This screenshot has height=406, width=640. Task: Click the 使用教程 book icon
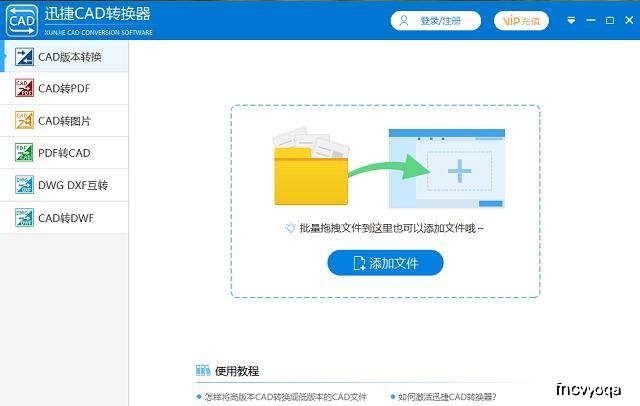click(203, 371)
